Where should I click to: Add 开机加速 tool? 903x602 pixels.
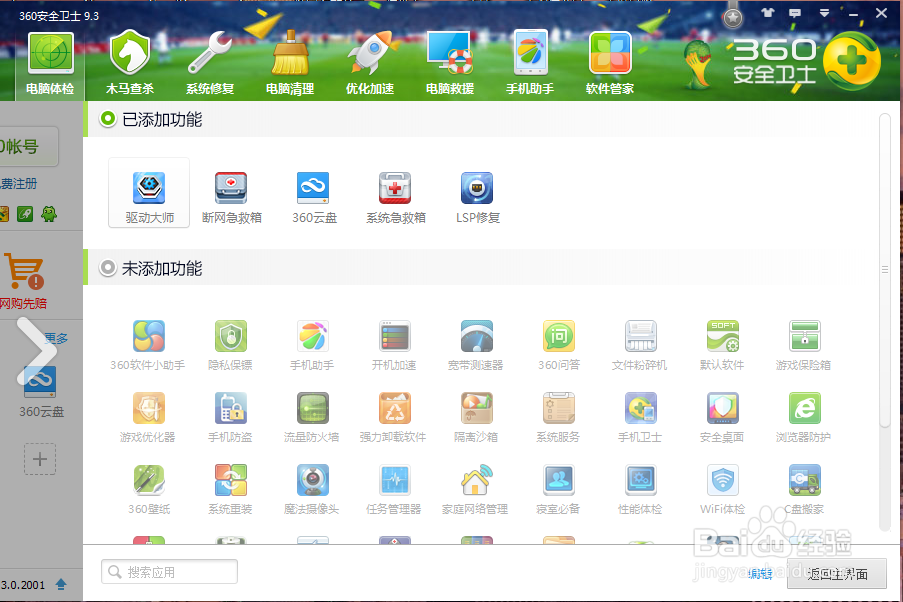point(394,345)
